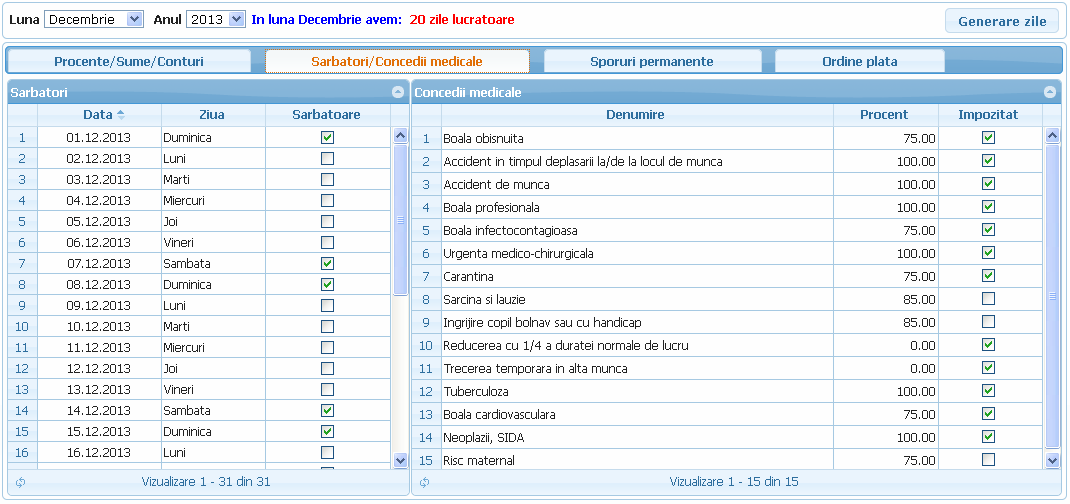The width and height of the screenshot is (1070, 504).
Task: Toggle Impozitat for Accident de munca
Action: pyautogui.click(x=988, y=183)
